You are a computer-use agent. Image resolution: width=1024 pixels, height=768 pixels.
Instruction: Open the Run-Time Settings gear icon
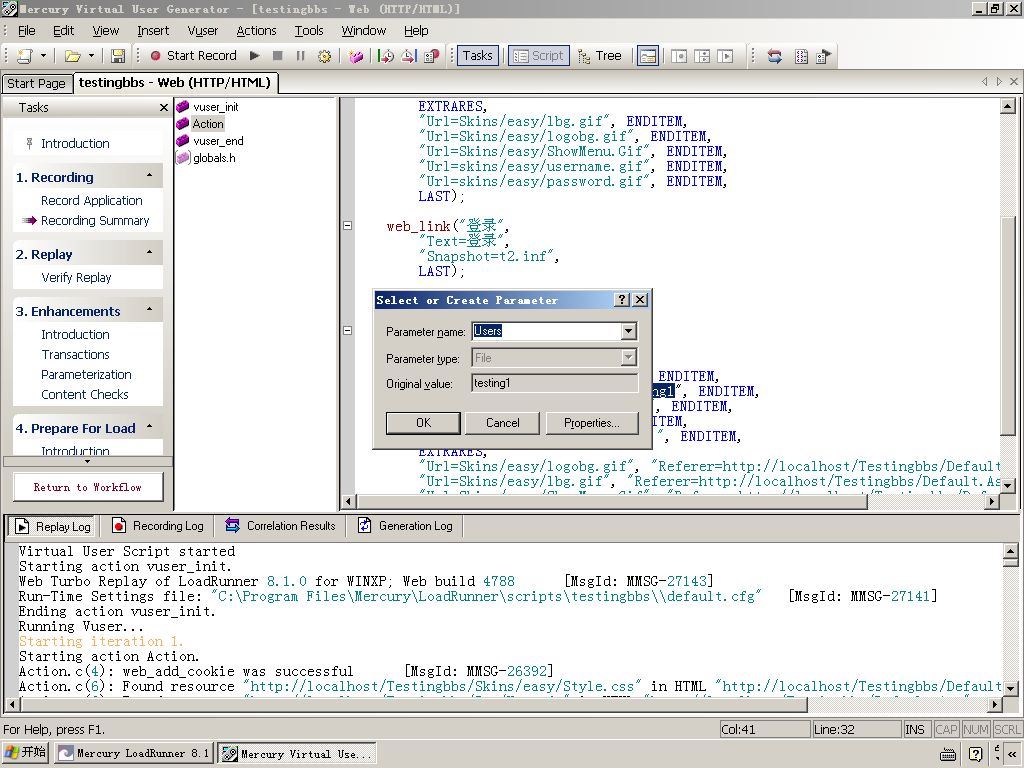[x=324, y=56]
